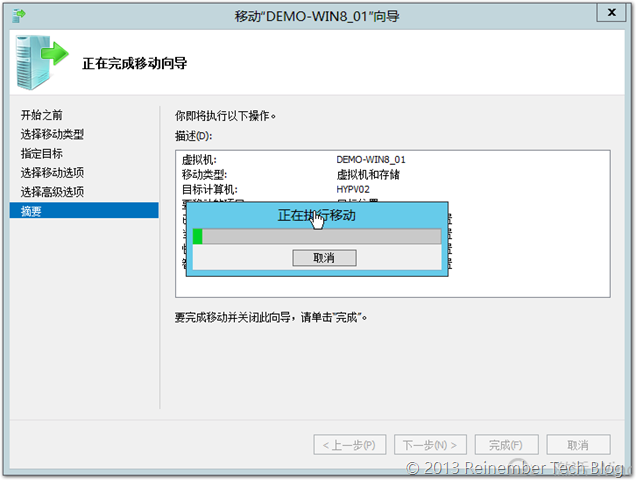Select the 选择移动类型 wizard step
Viewport: 636px width, 480px height.
click(52, 134)
